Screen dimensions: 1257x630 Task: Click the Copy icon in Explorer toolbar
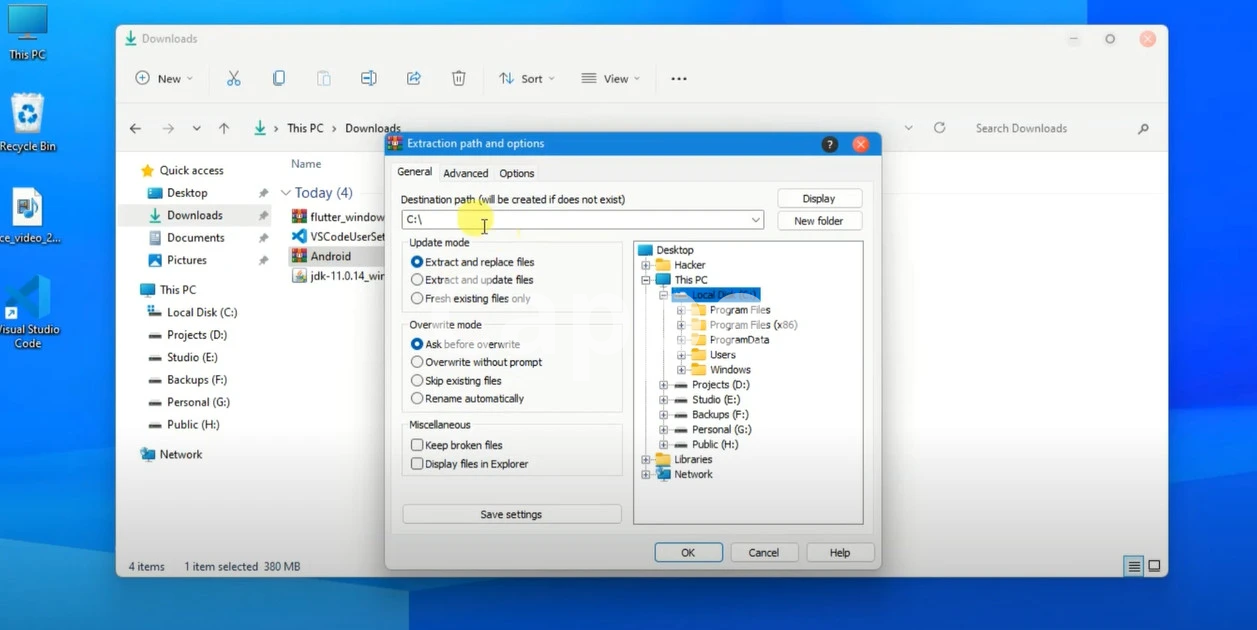point(279,78)
